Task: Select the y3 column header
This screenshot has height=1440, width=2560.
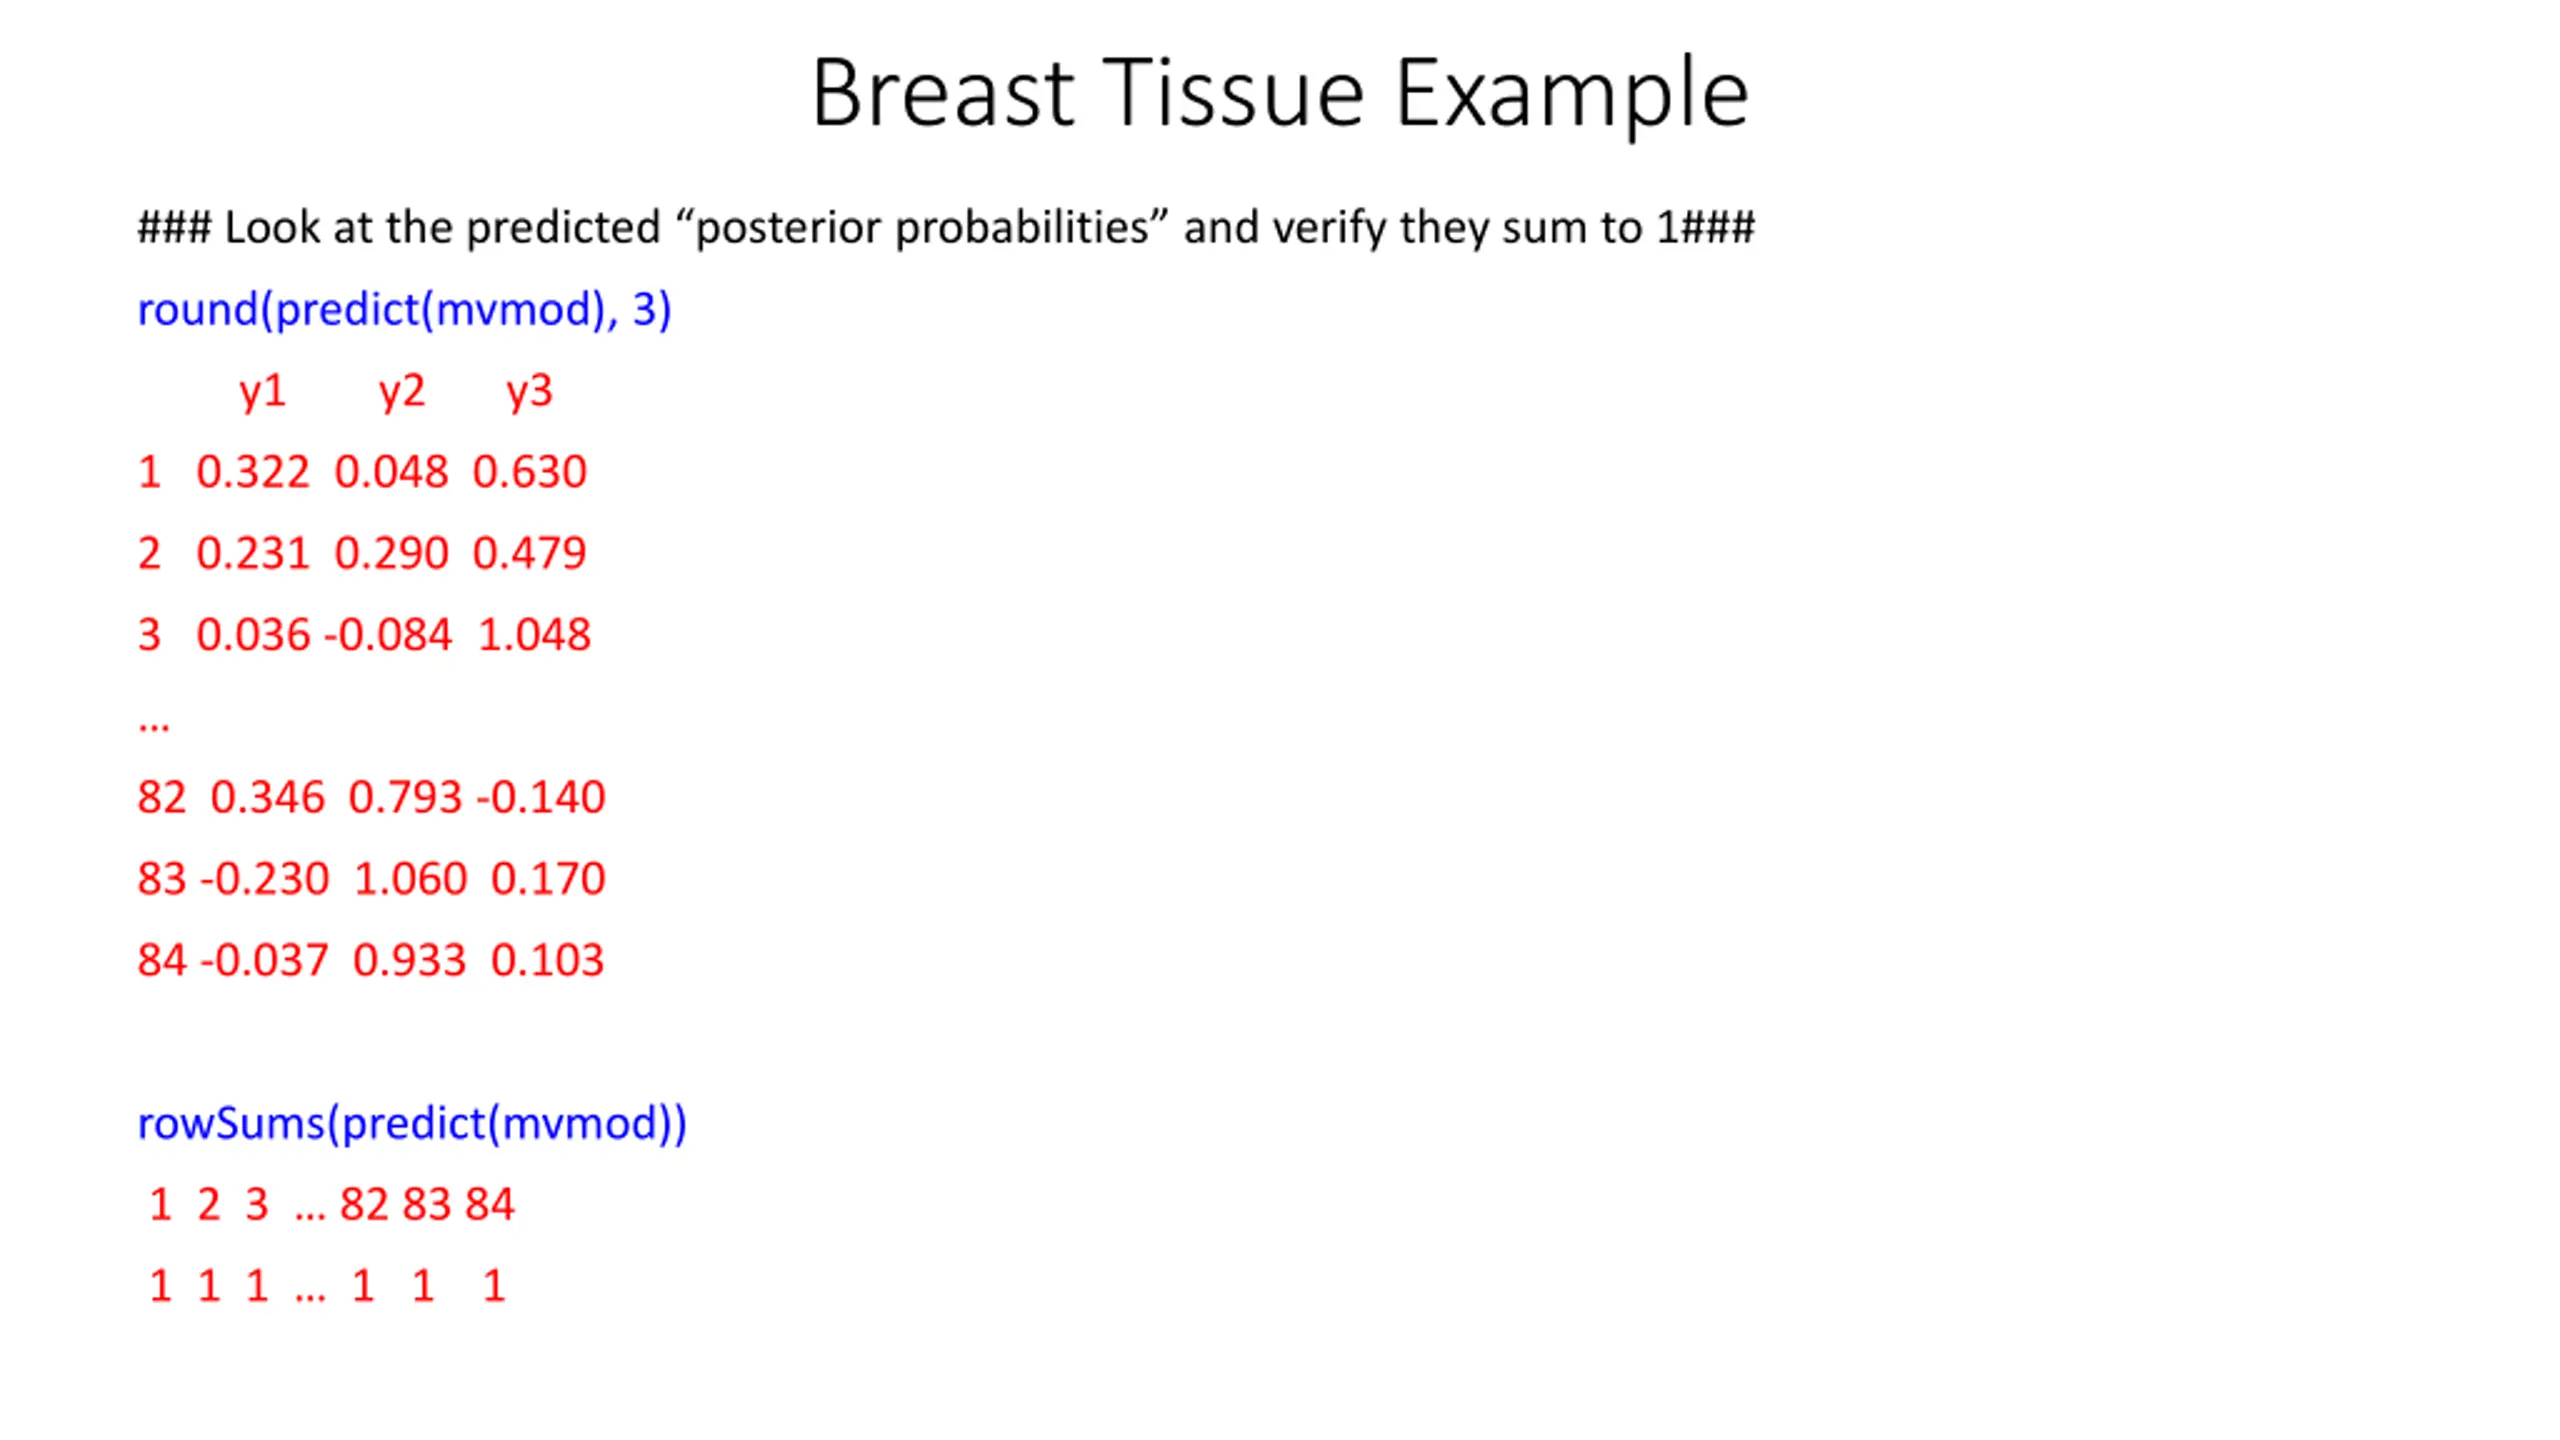Action: tap(529, 392)
